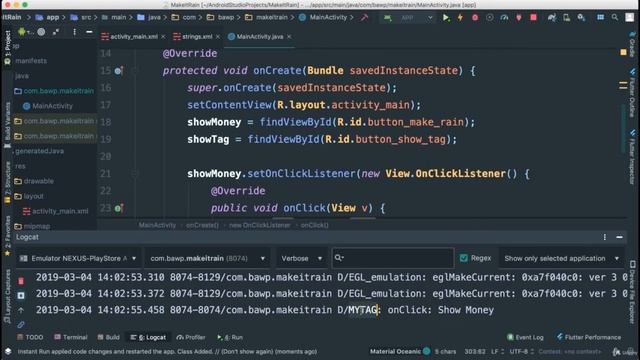
Task: Open the AVD Manager device icon
Action: coord(567,18)
